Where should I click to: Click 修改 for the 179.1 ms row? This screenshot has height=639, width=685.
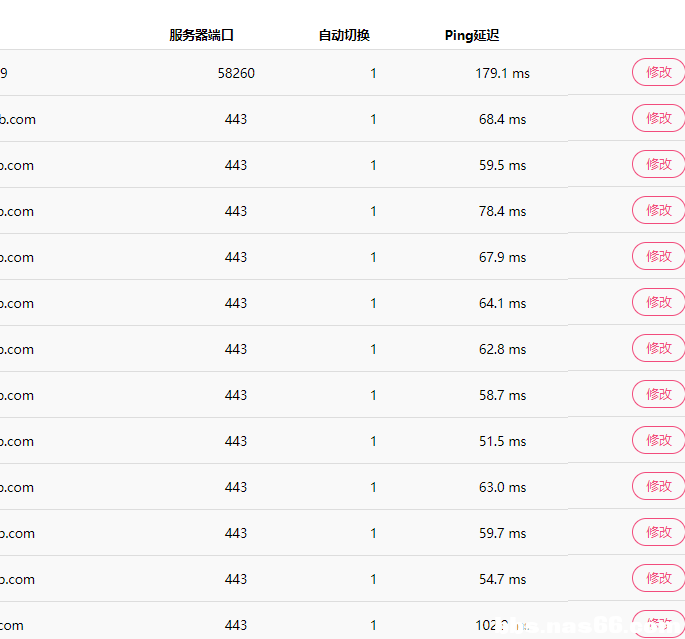click(x=658, y=72)
